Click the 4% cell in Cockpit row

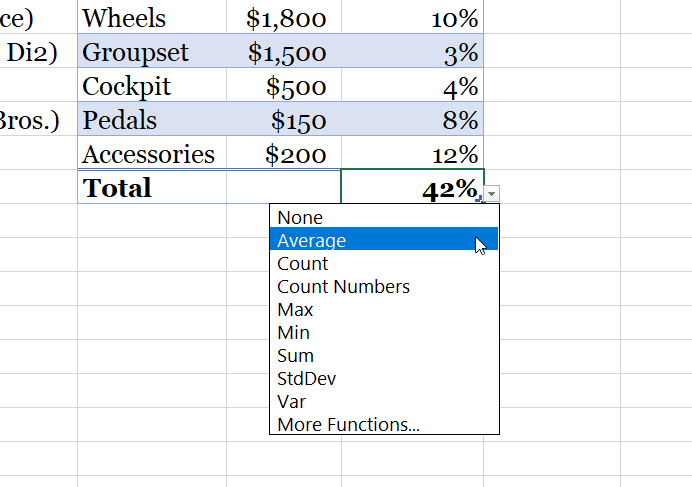412,85
